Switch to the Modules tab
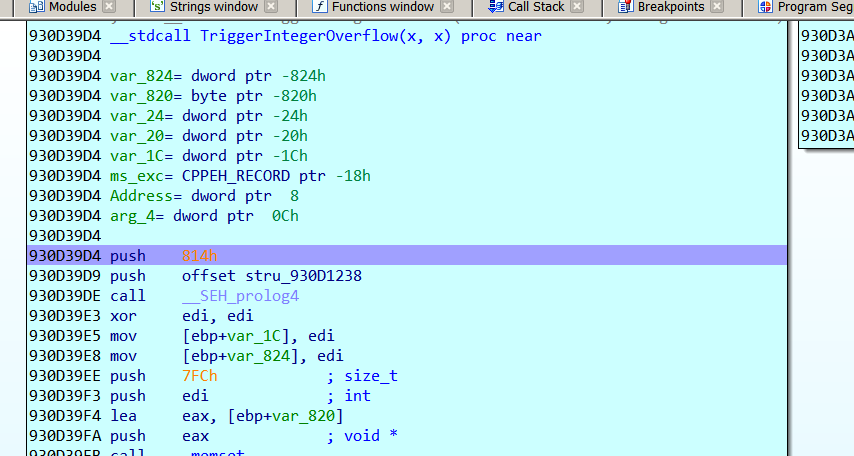854x456 pixels. [72, 7]
